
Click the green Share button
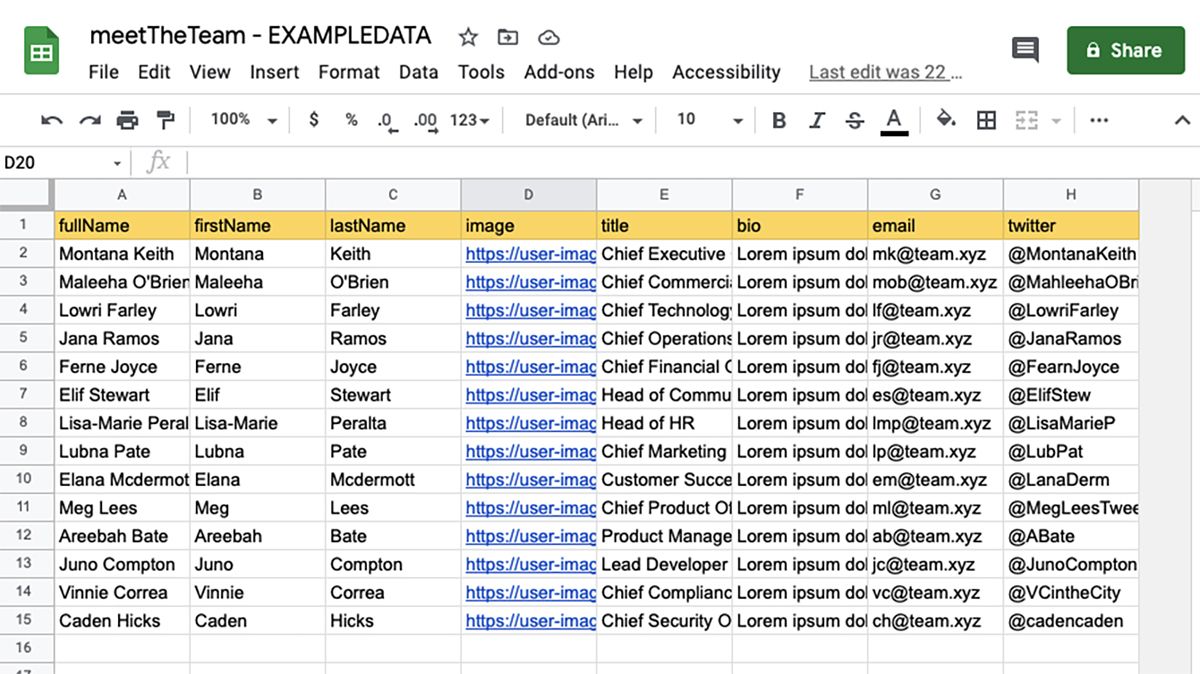click(1125, 50)
